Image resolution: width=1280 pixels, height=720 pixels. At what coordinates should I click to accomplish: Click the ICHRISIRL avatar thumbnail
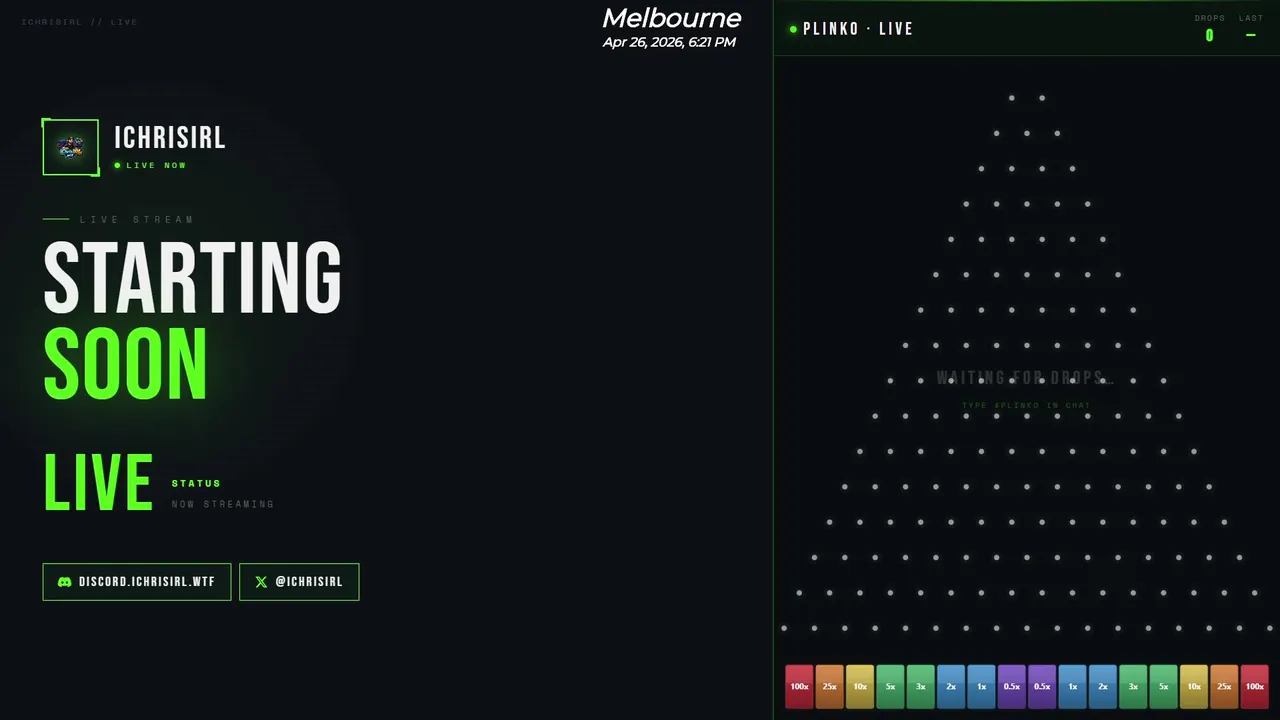(71, 148)
